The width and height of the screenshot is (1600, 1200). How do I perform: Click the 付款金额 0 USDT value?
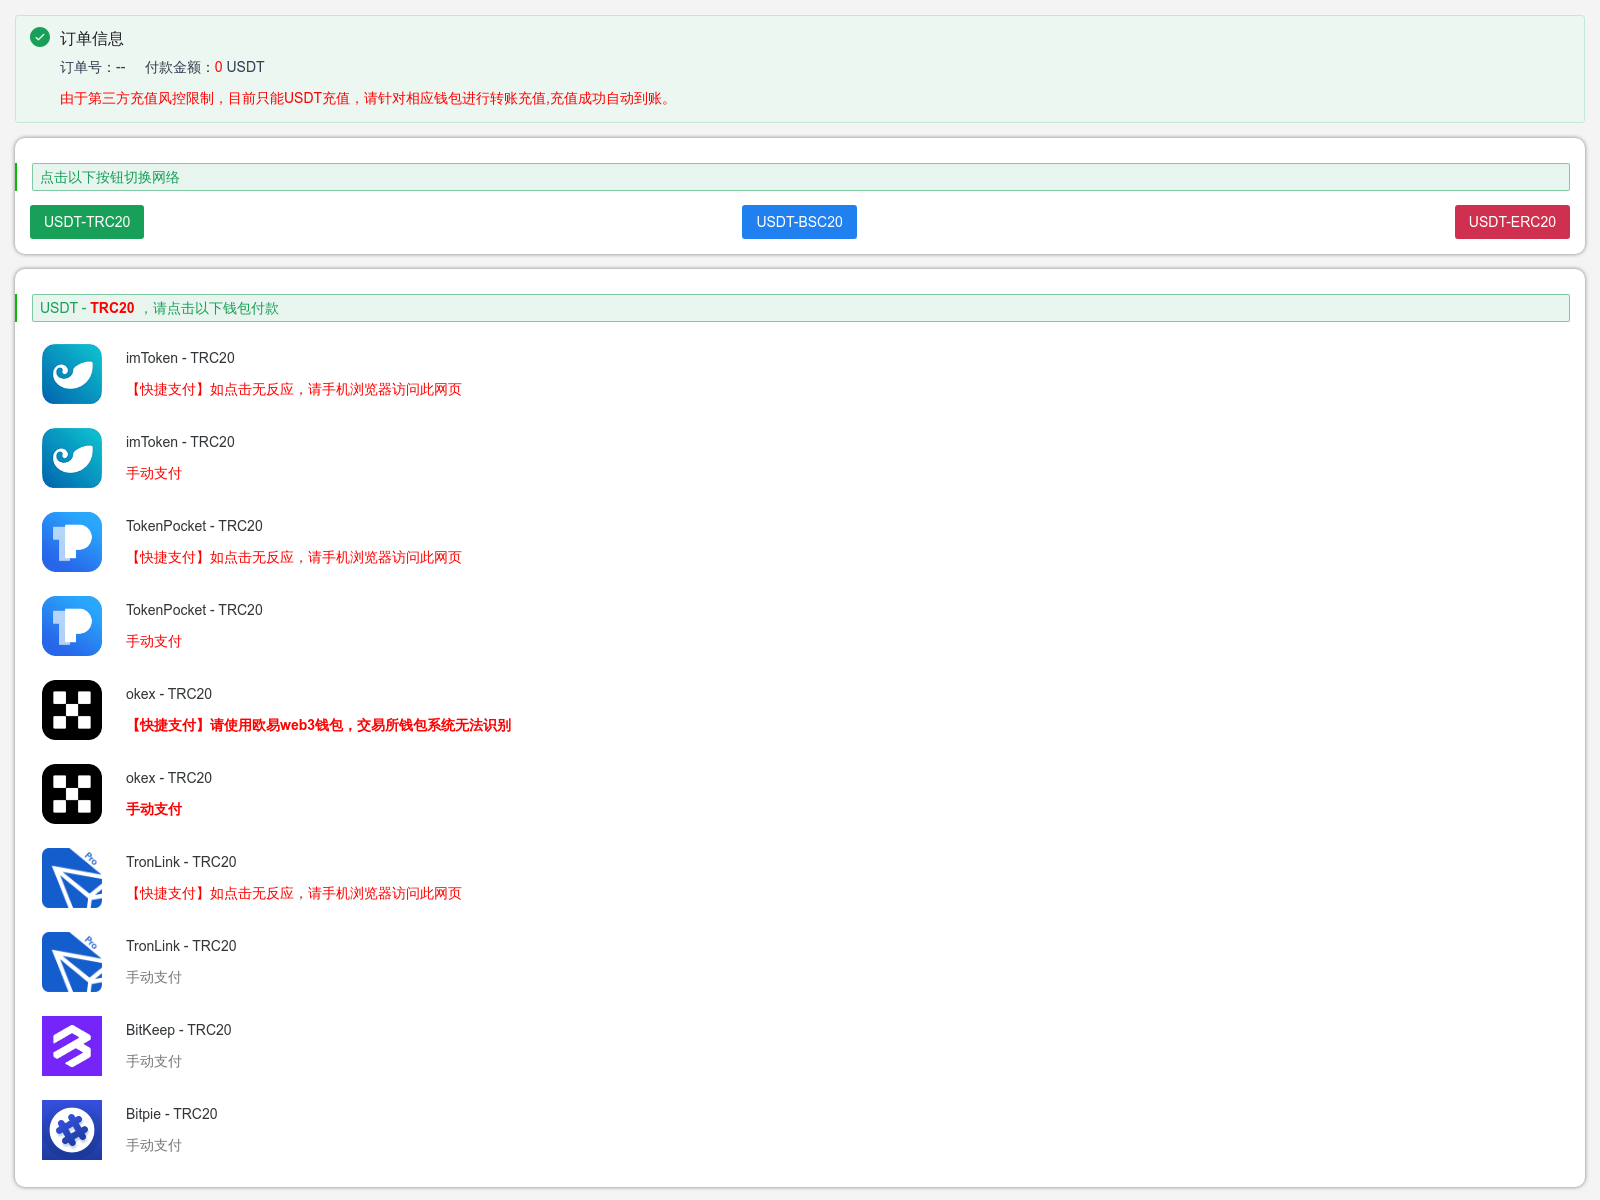coord(205,67)
